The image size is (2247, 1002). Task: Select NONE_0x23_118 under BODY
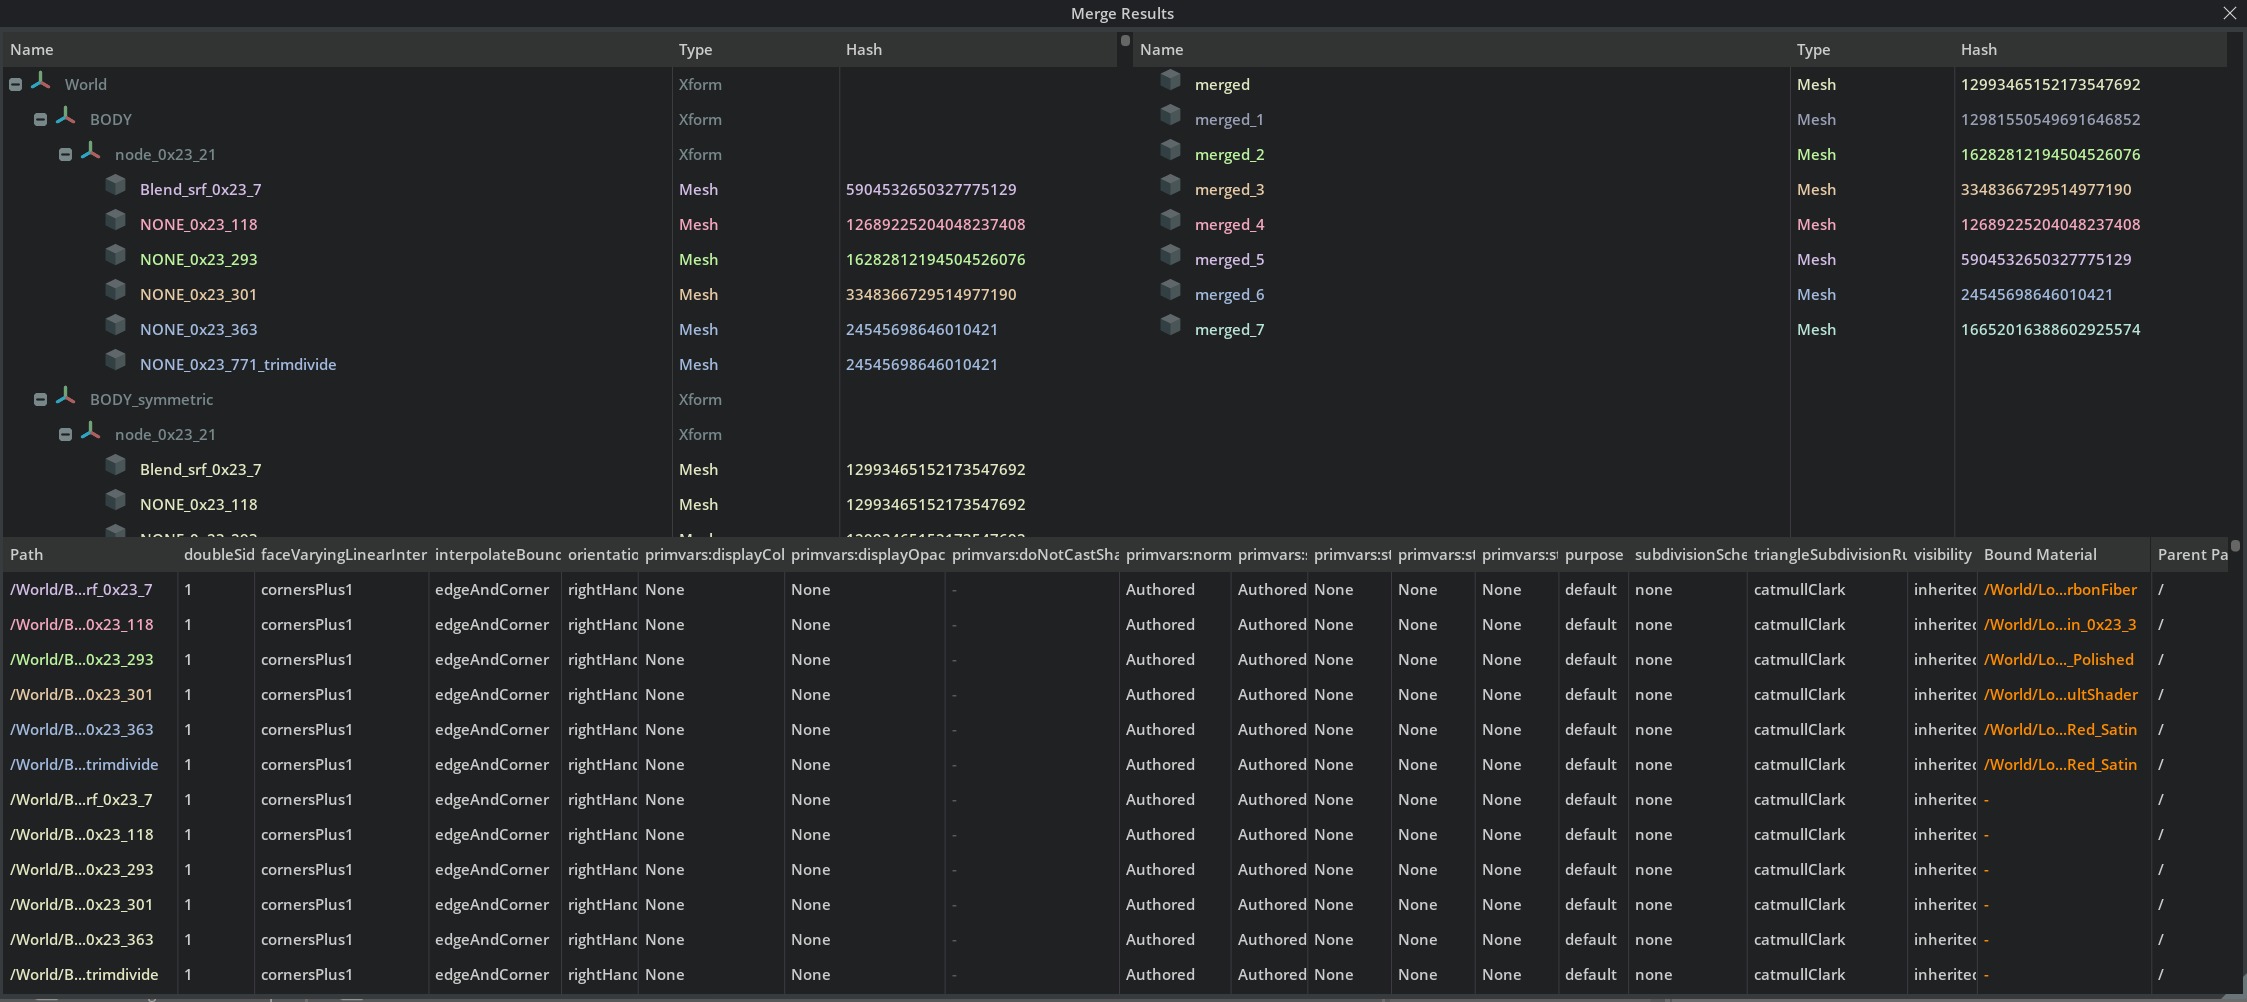click(199, 225)
